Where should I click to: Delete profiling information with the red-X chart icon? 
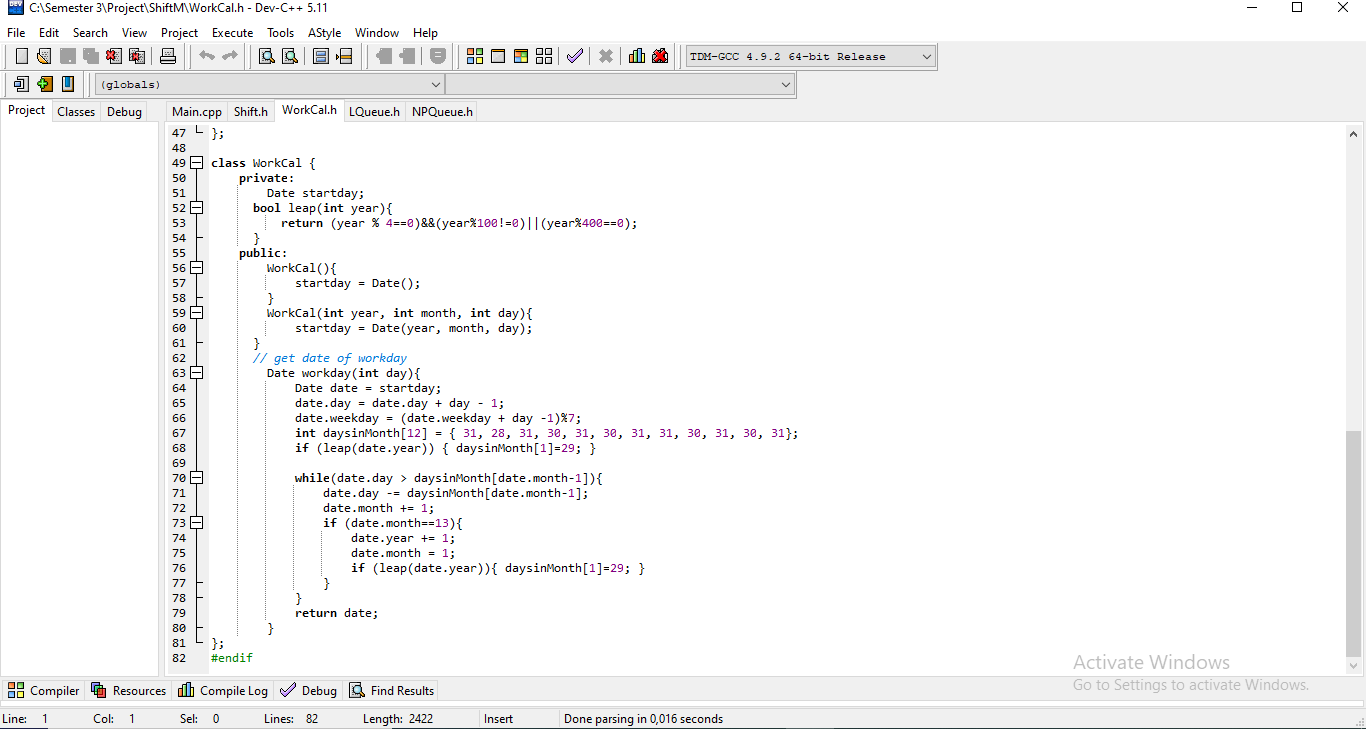coord(660,56)
